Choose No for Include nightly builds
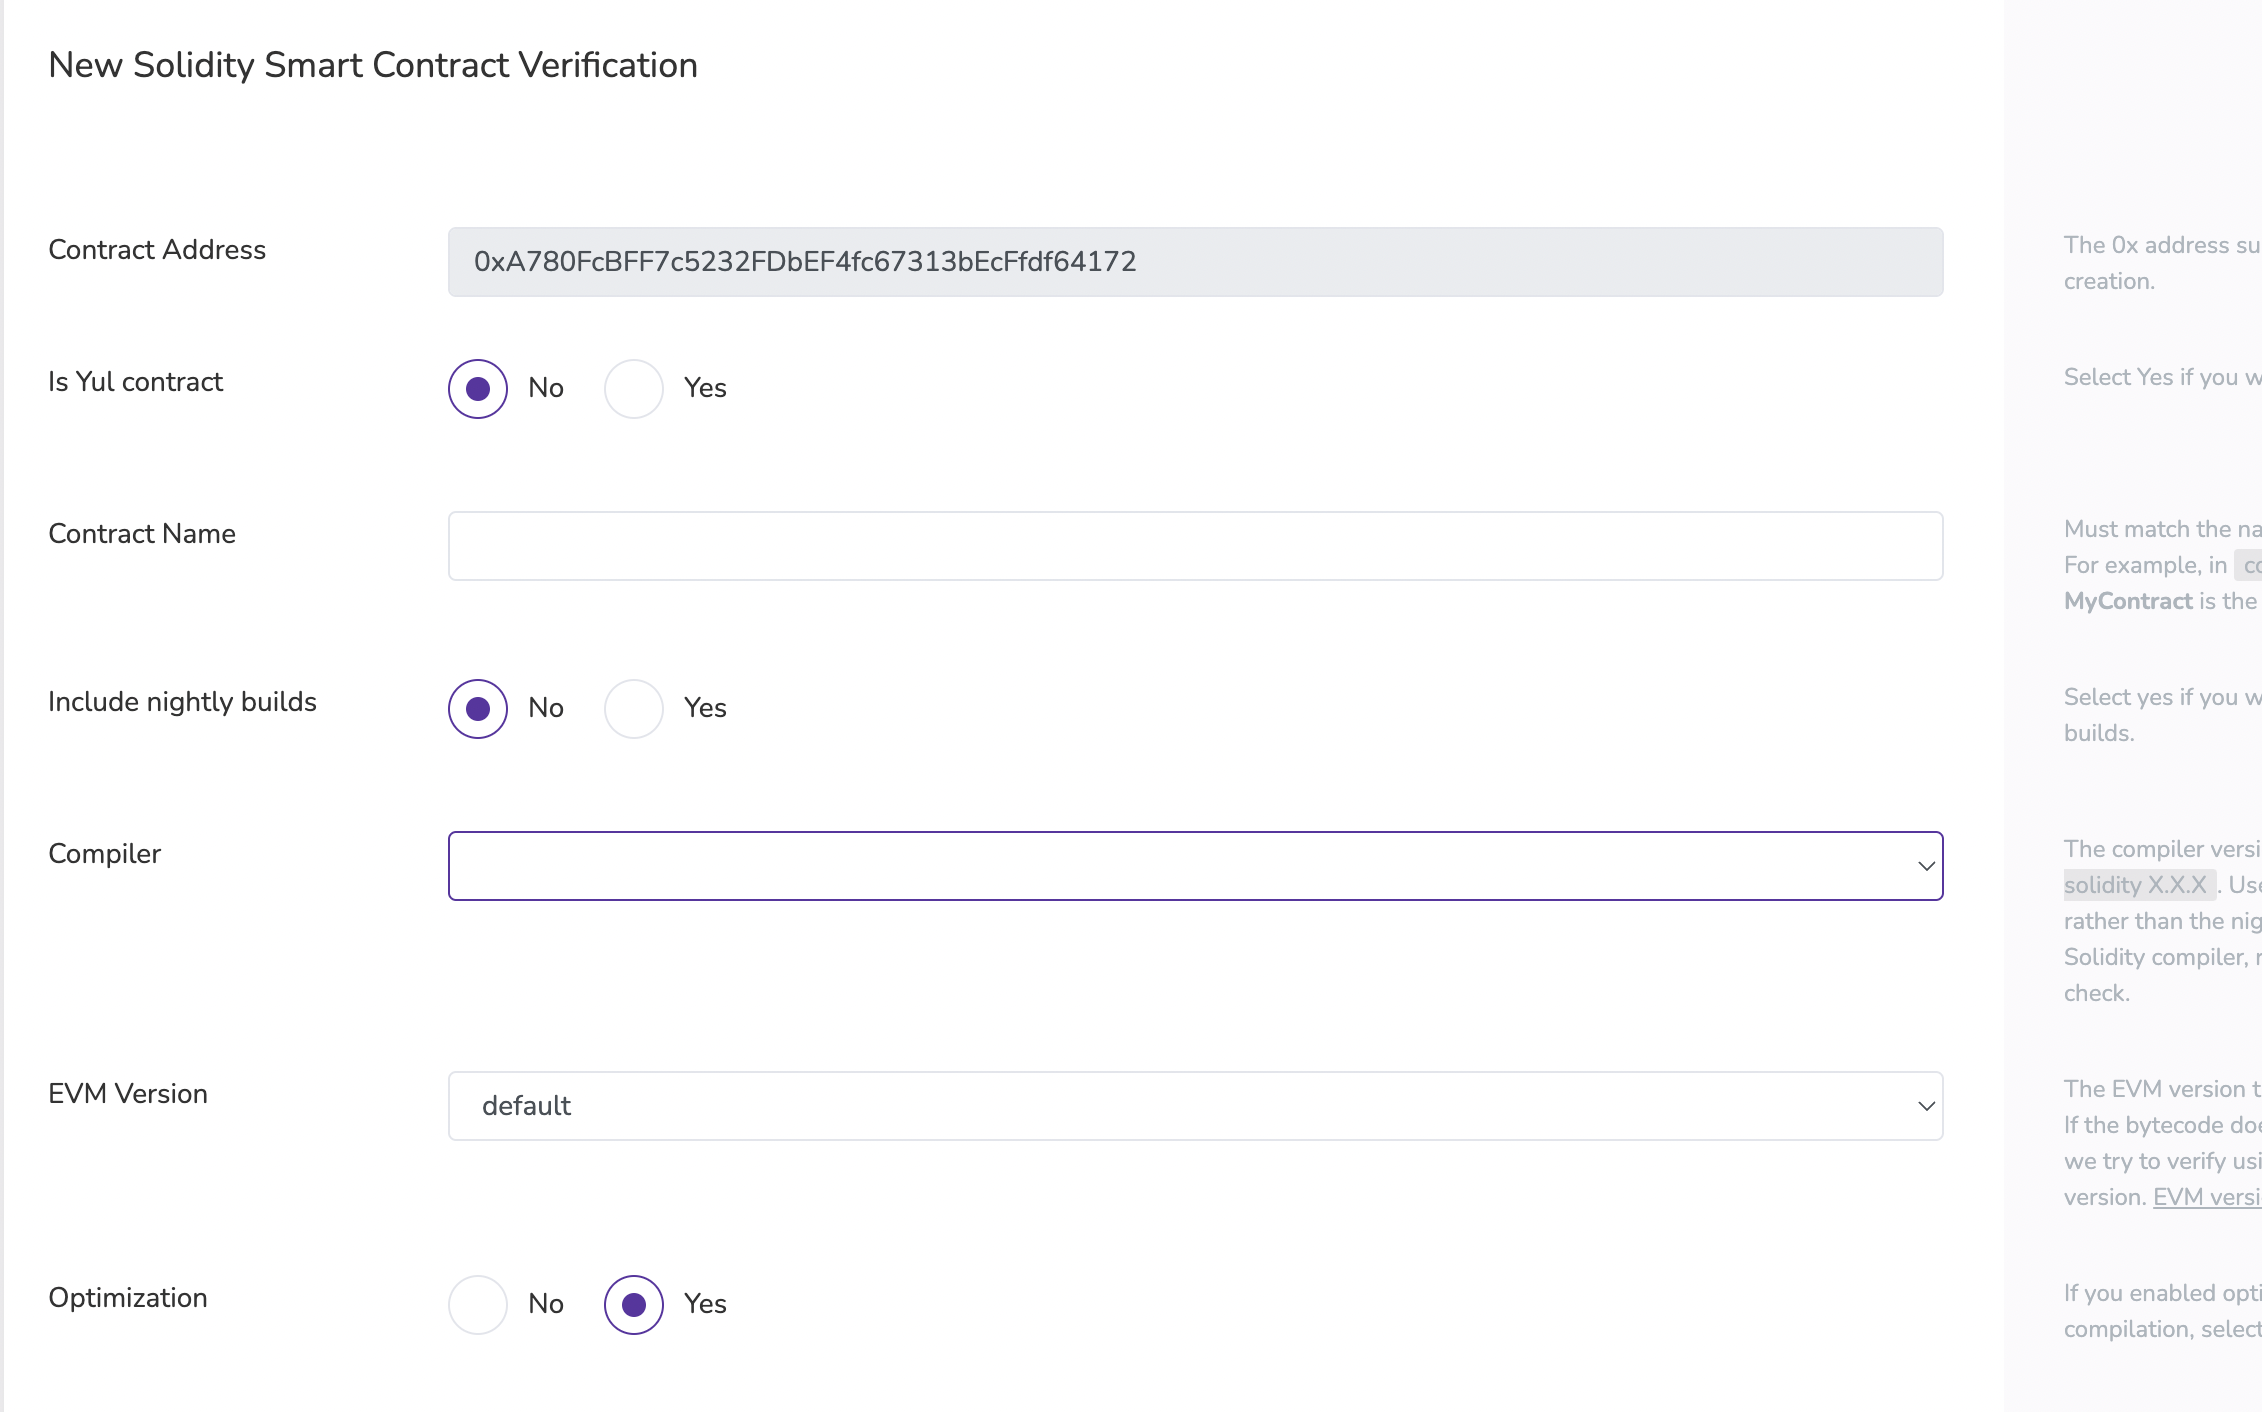2262x1412 pixels. click(x=478, y=709)
